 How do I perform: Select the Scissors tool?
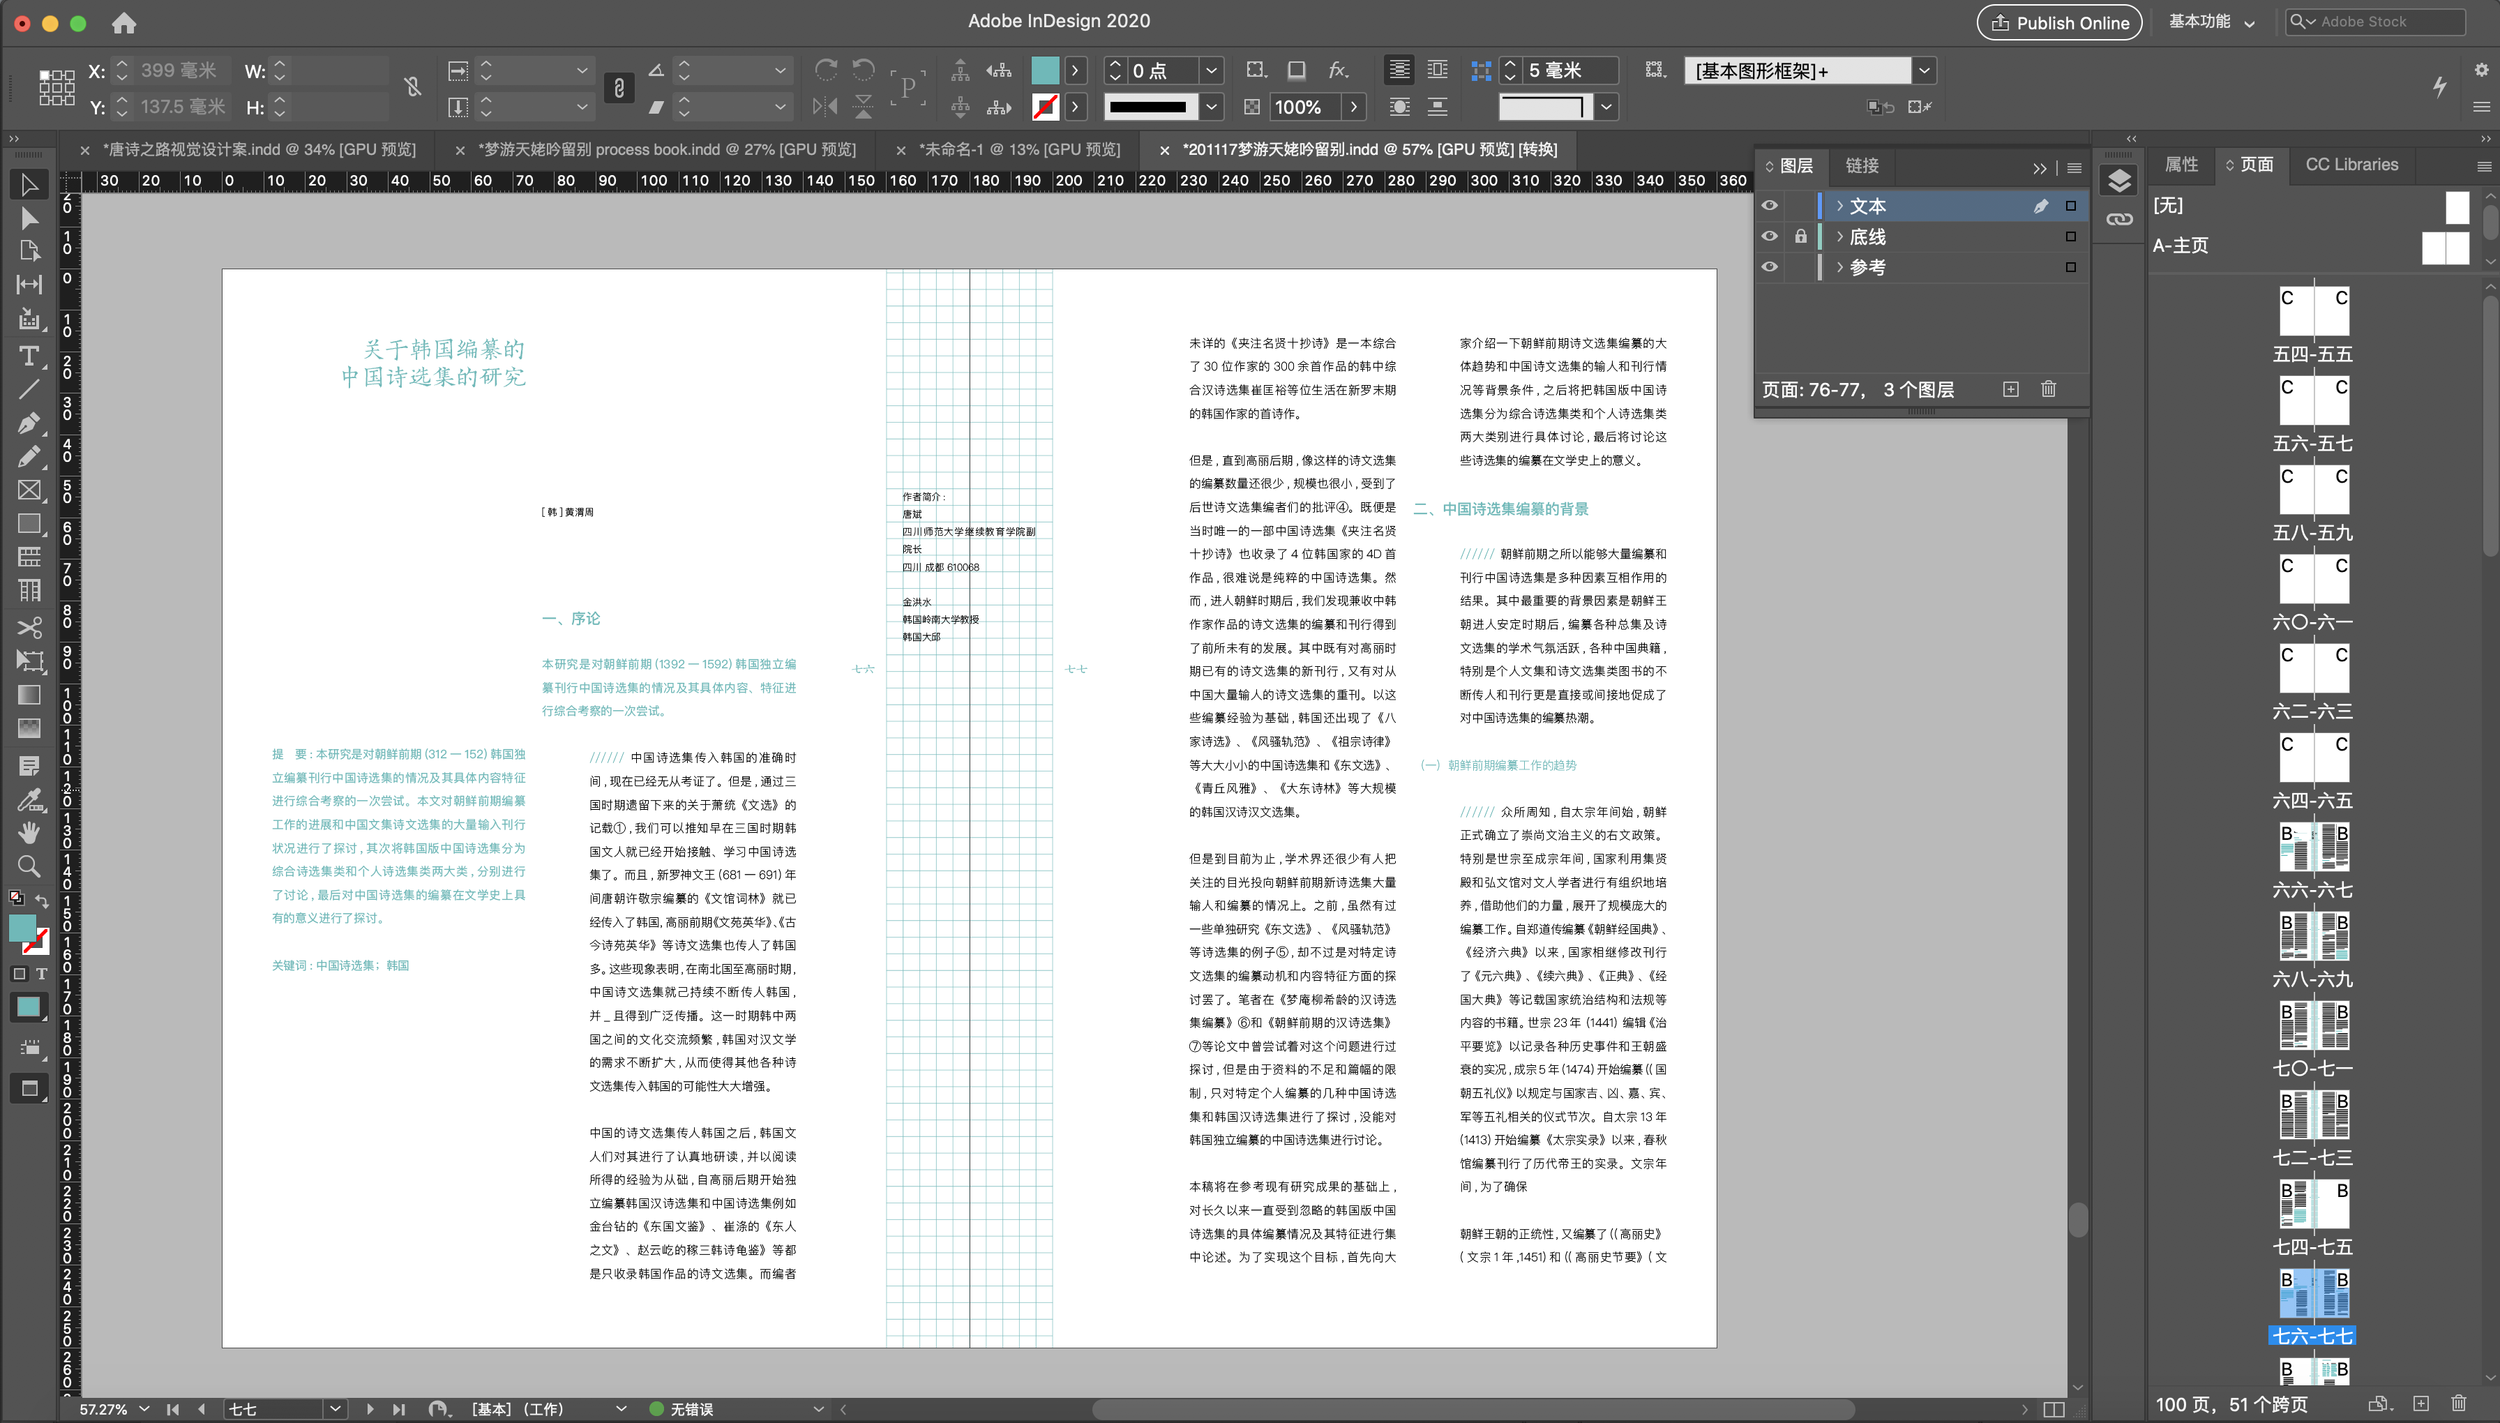pos(29,627)
